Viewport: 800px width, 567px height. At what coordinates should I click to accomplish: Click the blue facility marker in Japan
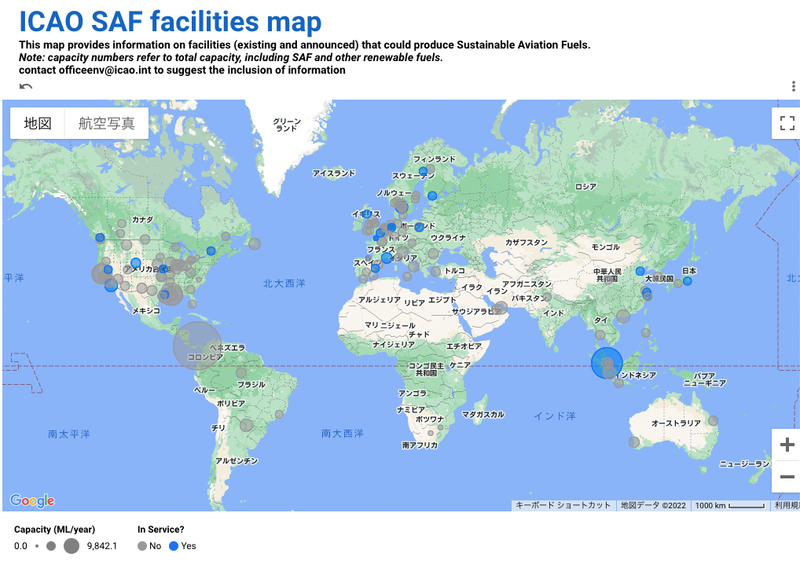pos(687,281)
